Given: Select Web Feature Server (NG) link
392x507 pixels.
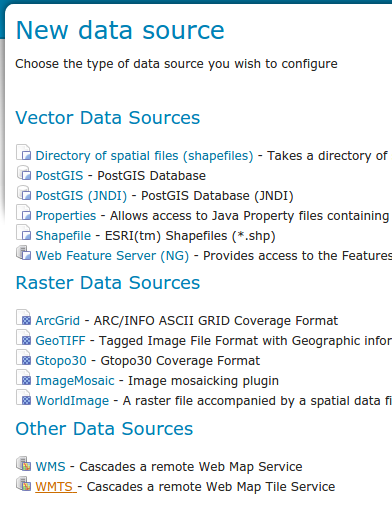Looking at the screenshot, I should (112, 256).
